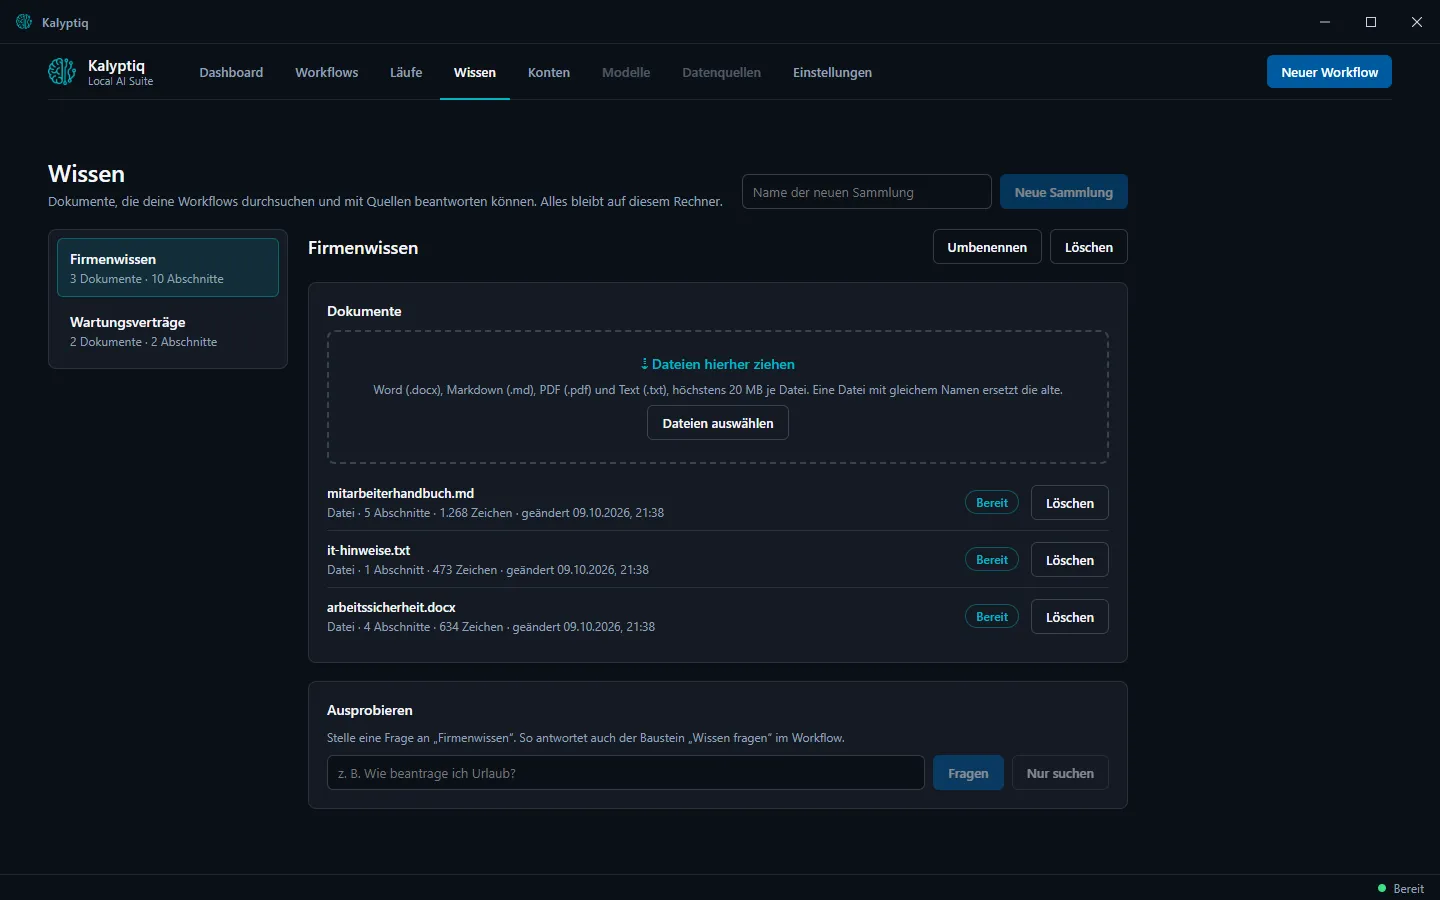This screenshot has width=1440, height=900.
Task: Delete mitarbeiterhandbuch.md with its Löschen button
Action: 1070,503
